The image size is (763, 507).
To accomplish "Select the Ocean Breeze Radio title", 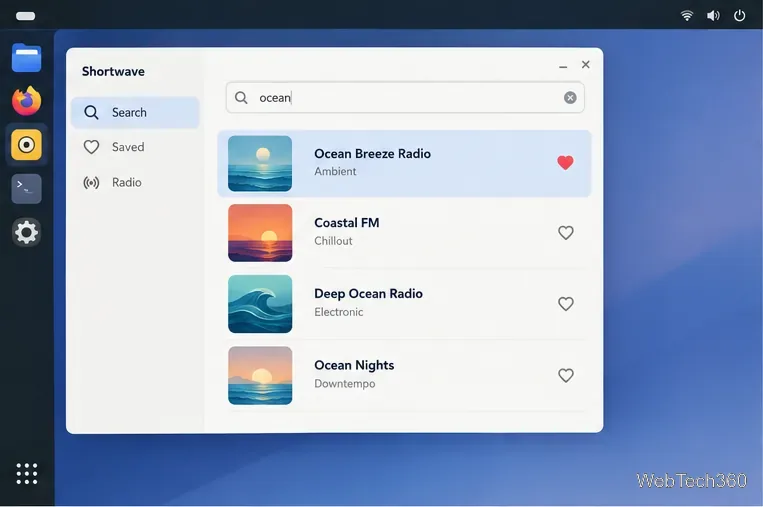I will [x=372, y=154].
